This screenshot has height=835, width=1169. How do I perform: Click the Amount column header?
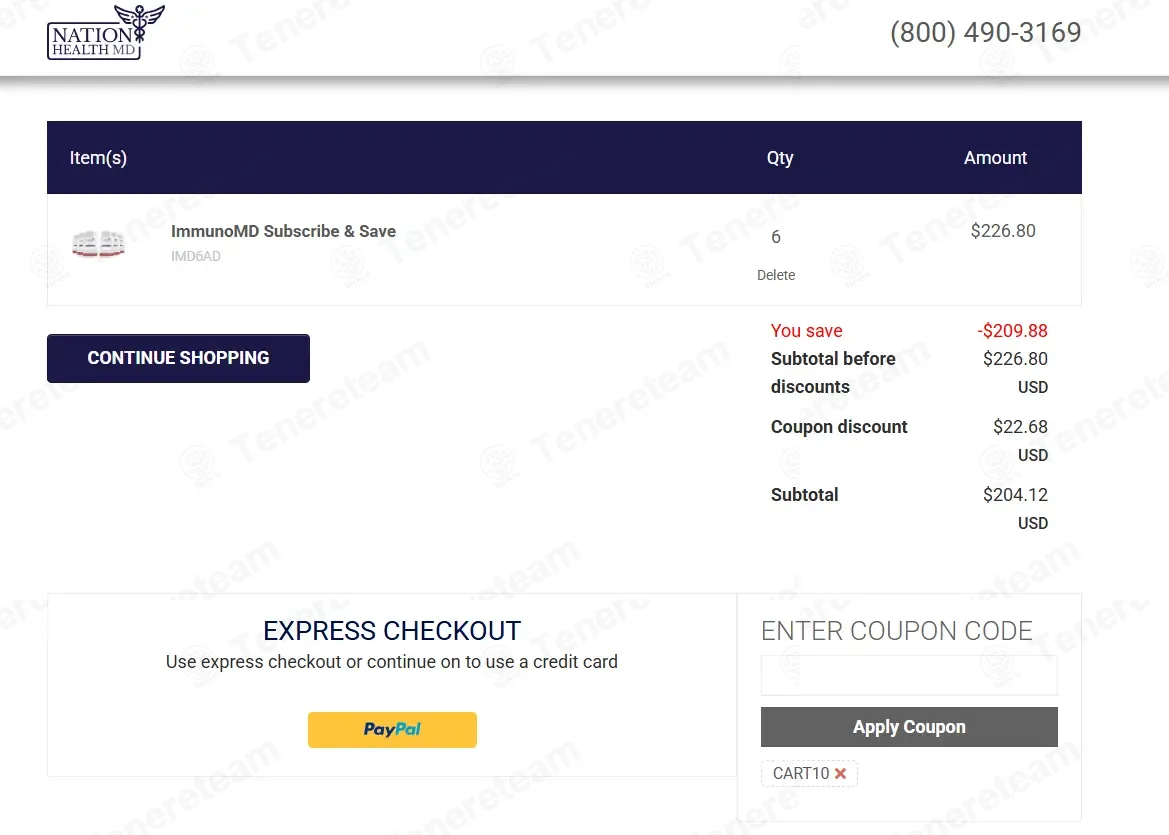pos(995,157)
